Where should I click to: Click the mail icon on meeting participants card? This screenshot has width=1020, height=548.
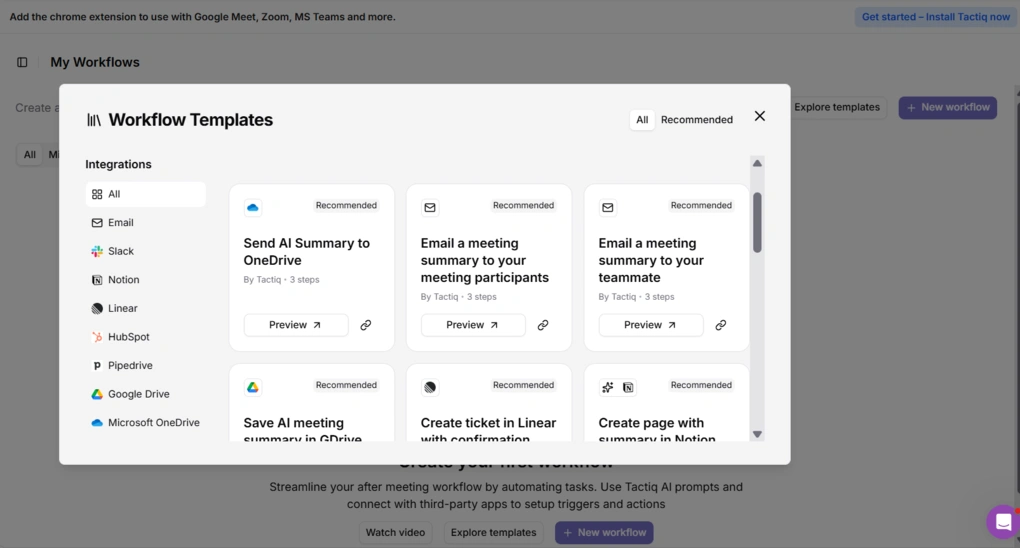[430, 208]
